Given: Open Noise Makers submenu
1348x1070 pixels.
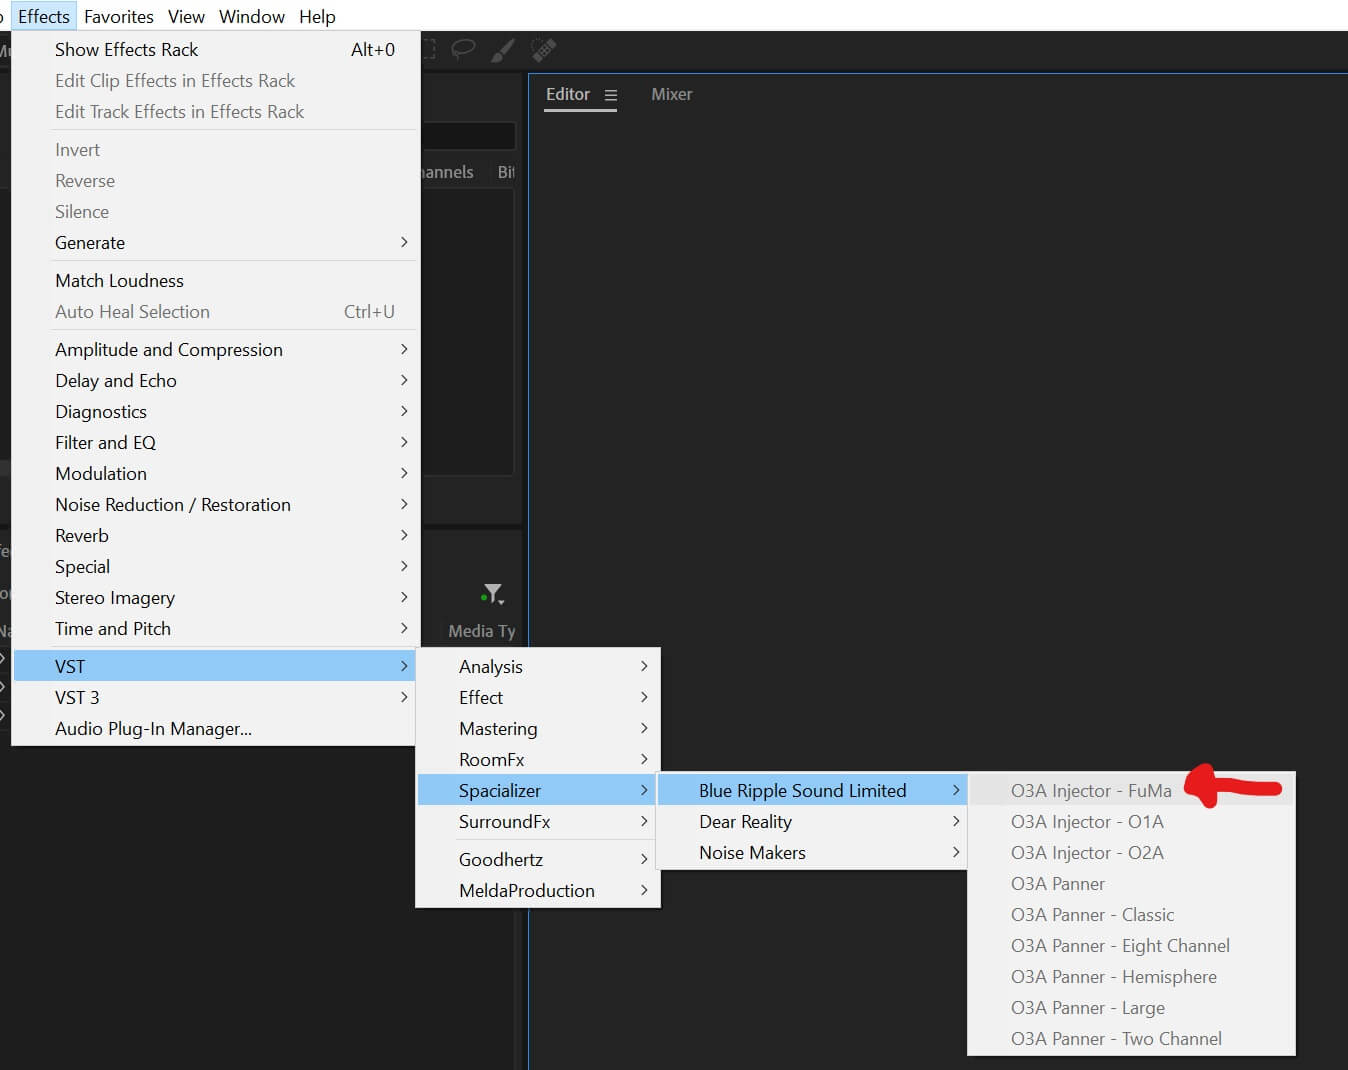Looking at the screenshot, I should click(x=812, y=852).
